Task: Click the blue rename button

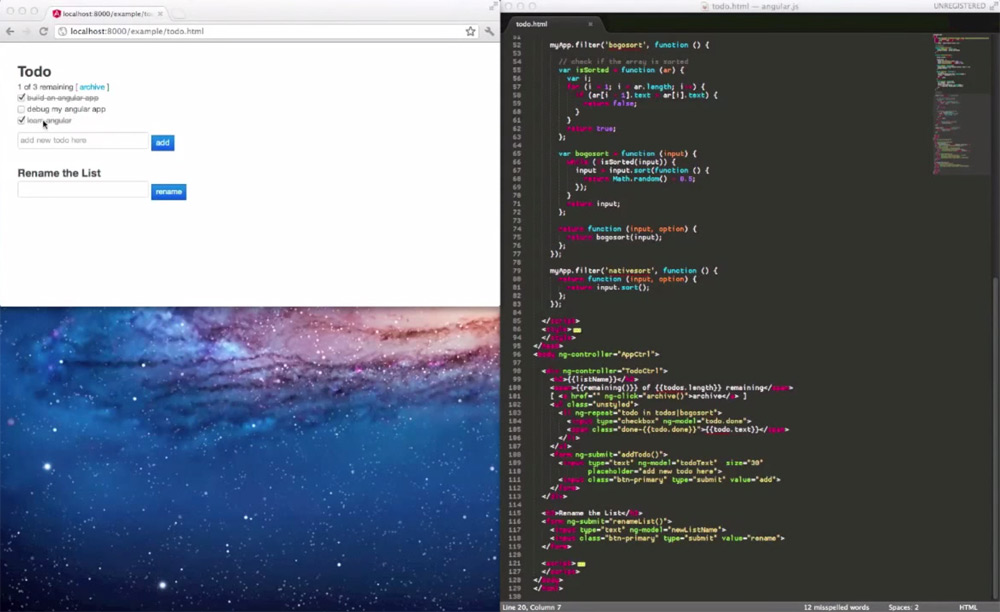Action: (168, 192)
